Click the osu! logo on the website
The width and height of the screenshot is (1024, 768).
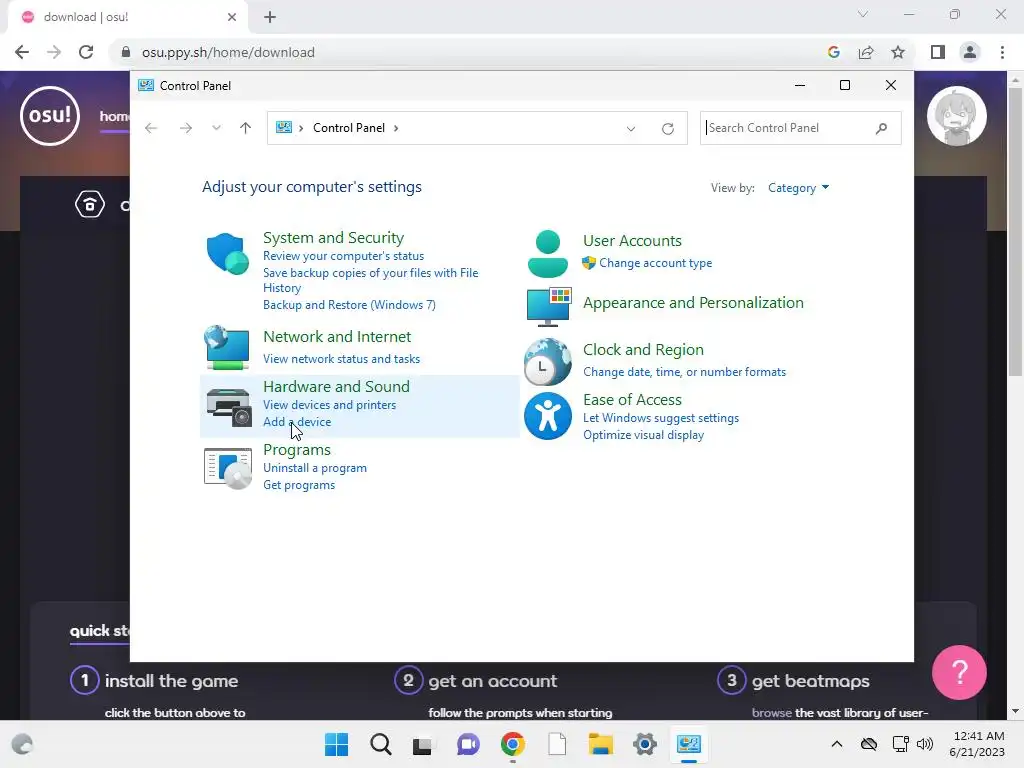[x=50, y=116]
